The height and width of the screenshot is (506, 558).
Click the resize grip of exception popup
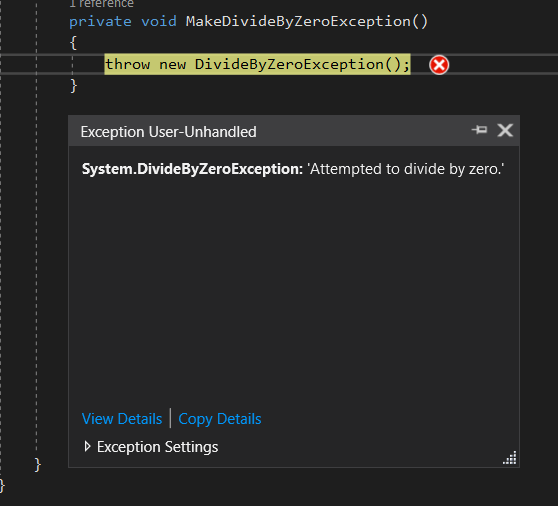(x=510, y=458)
